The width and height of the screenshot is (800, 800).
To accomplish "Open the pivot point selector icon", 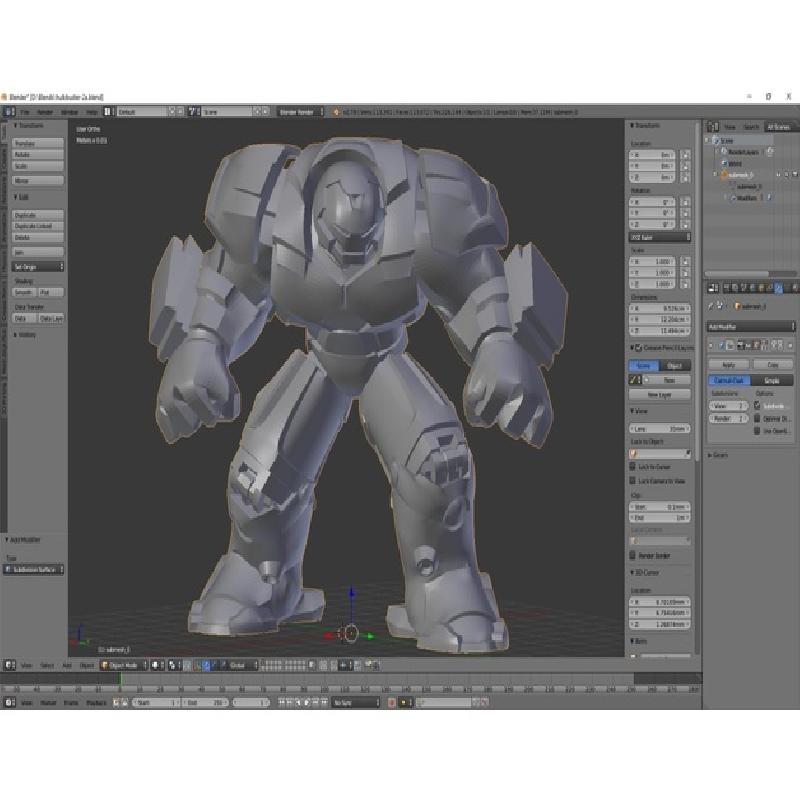I will pyautogui.click(x=173, y=665).
